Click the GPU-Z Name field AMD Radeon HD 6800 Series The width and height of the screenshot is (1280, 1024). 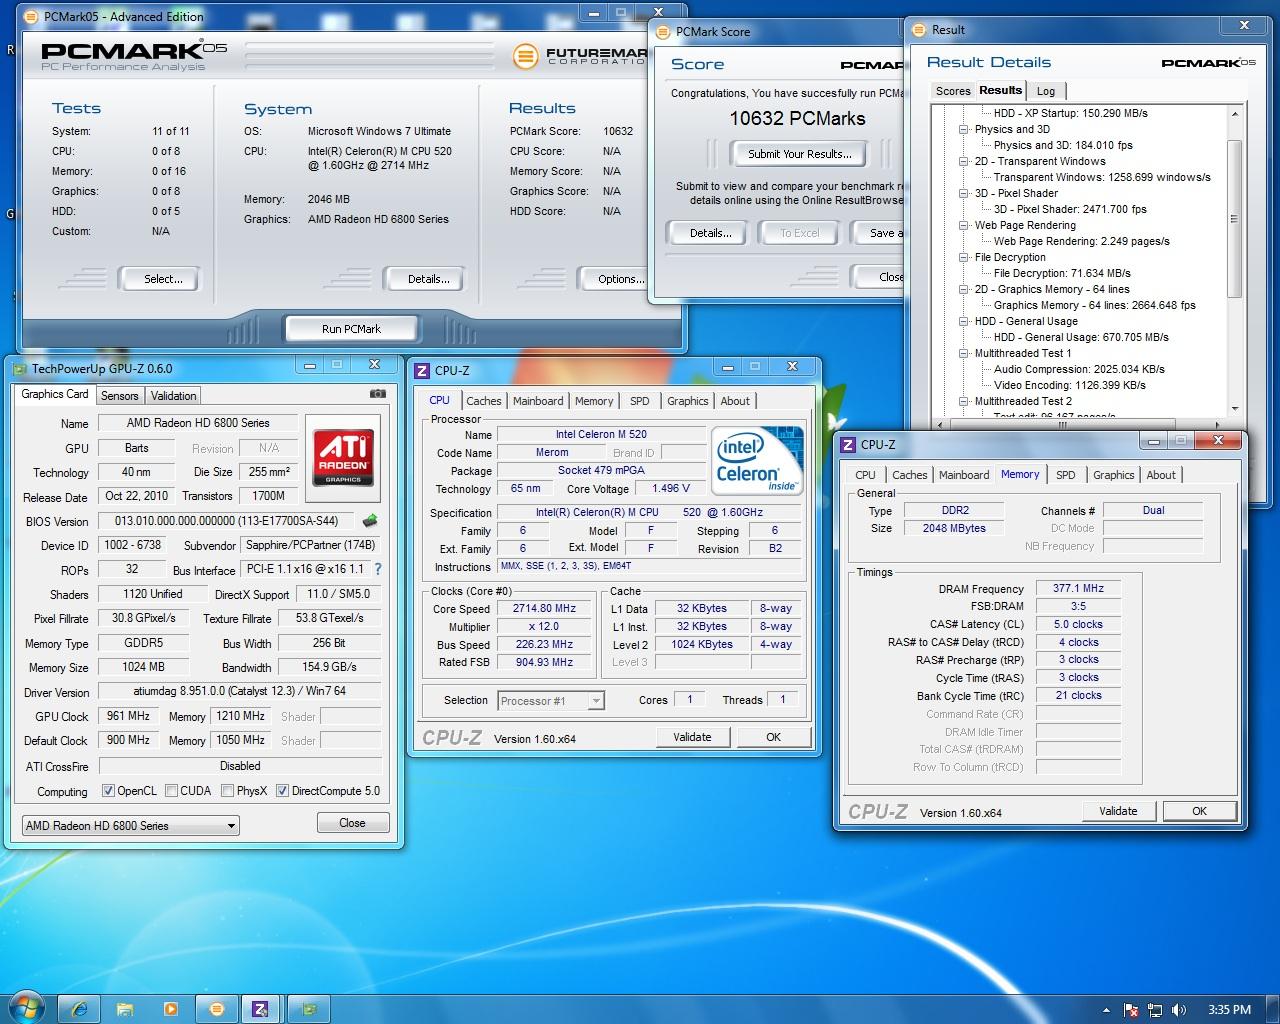198,423
